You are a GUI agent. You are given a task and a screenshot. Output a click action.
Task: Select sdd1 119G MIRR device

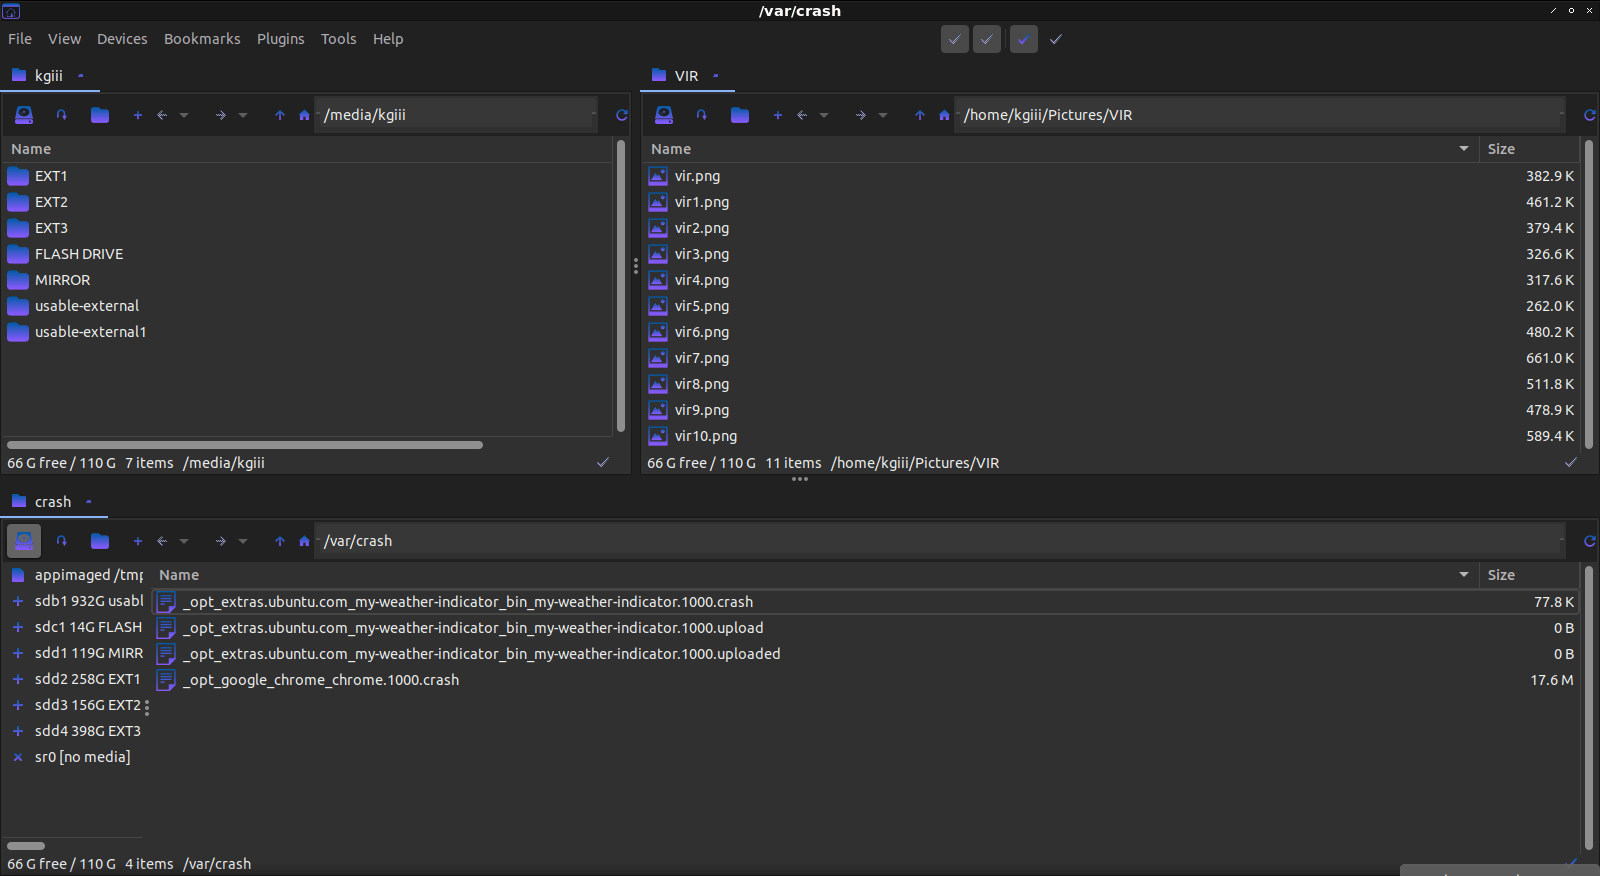[77, 653]
